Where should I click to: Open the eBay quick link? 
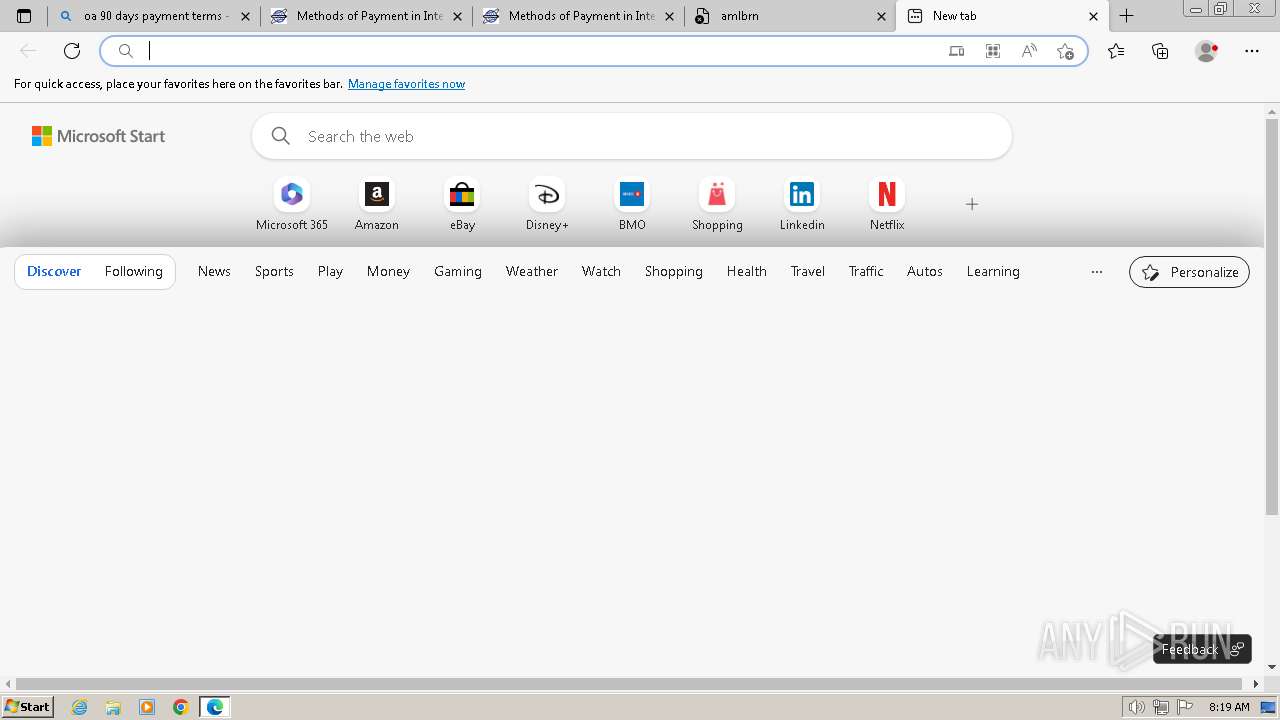coord(462,205)
